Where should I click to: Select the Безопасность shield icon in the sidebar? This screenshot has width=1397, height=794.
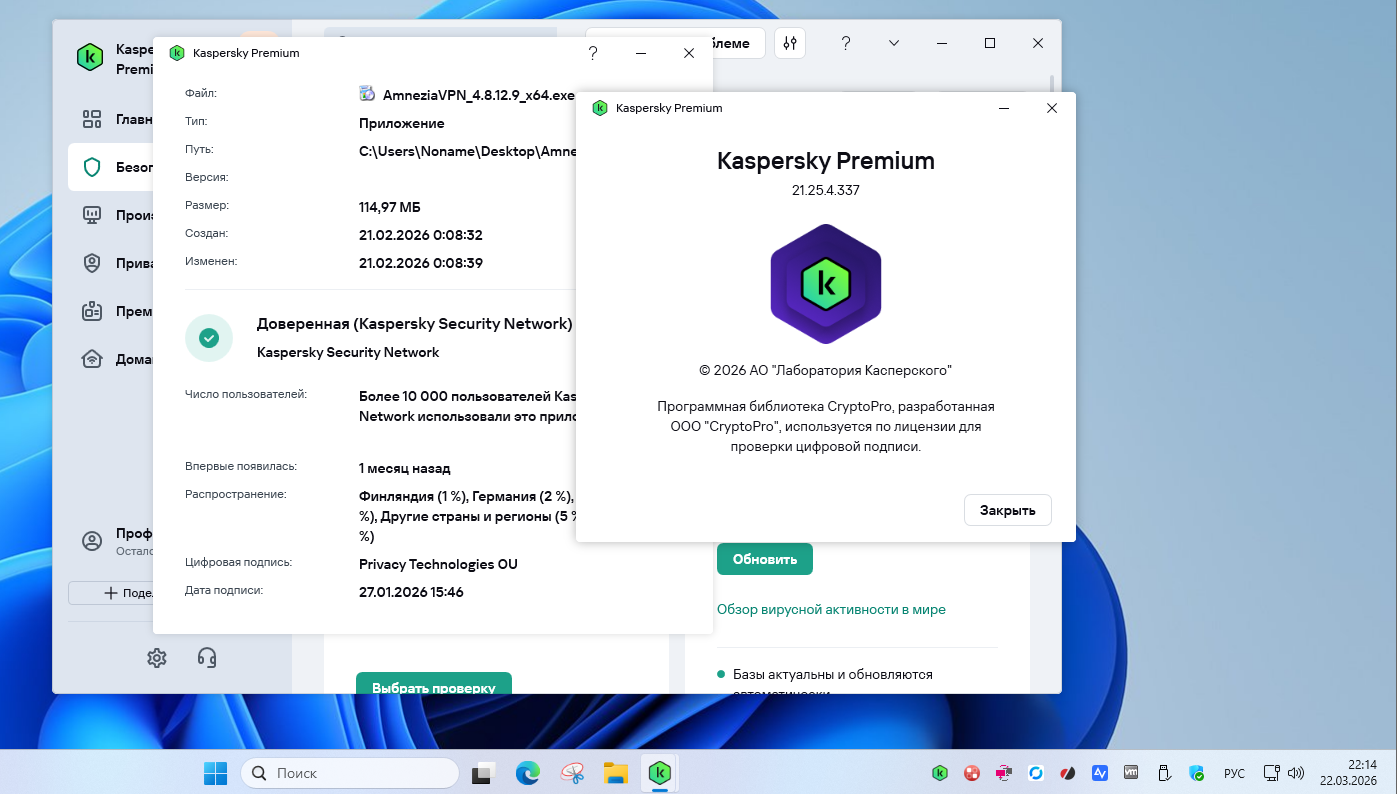coord(92,167)
